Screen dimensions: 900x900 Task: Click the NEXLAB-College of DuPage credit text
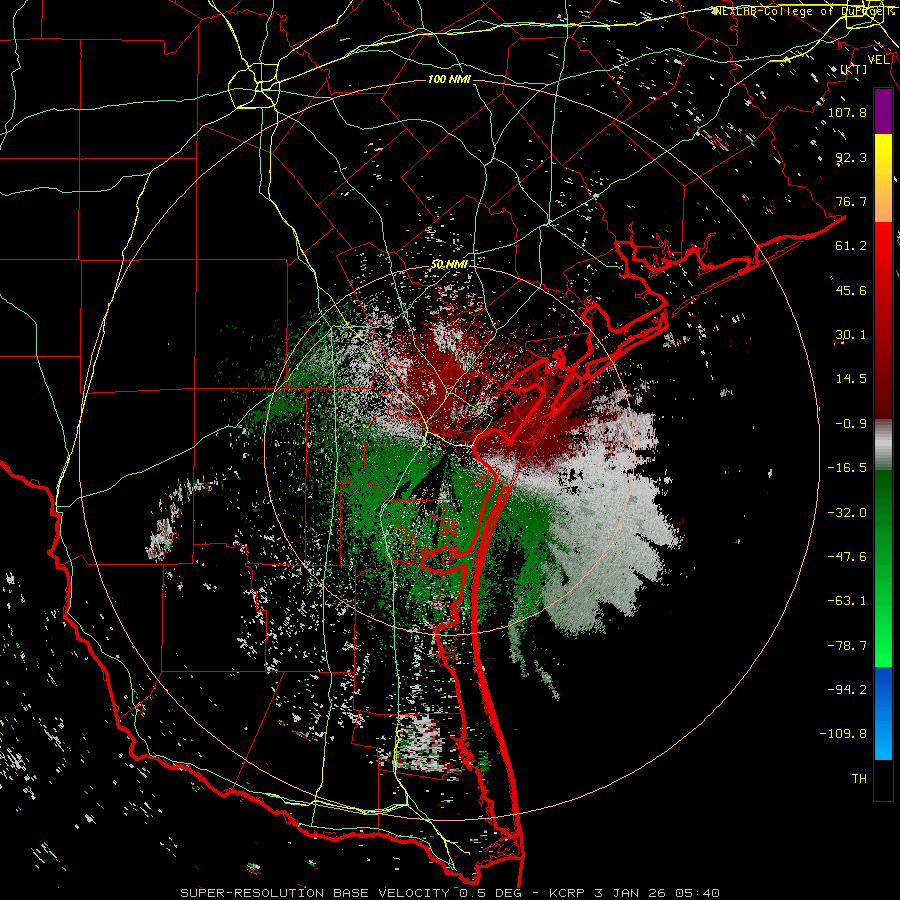tap(803, 11)
